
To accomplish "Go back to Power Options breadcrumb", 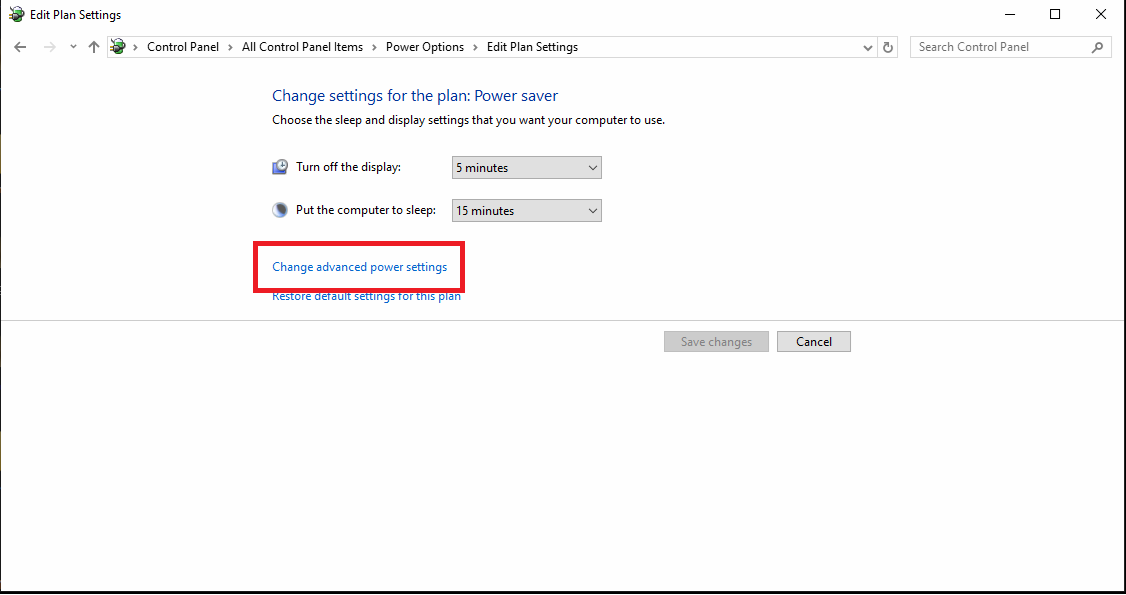I will point(425,46).
